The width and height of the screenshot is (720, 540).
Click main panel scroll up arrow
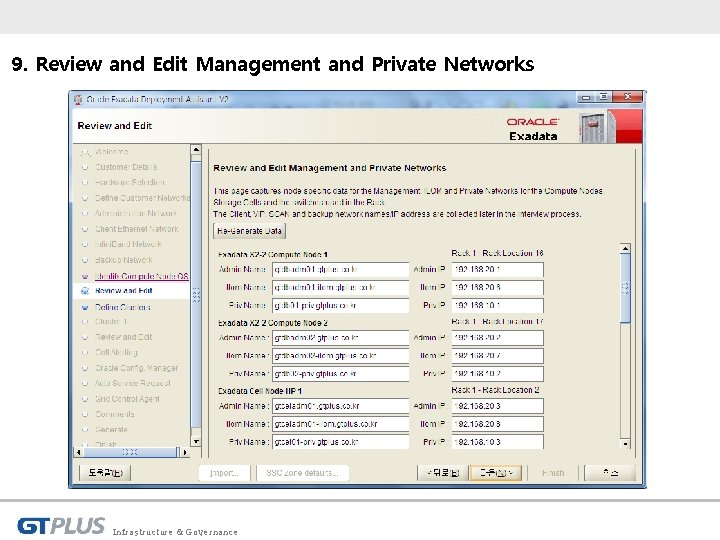coord(625,248)
